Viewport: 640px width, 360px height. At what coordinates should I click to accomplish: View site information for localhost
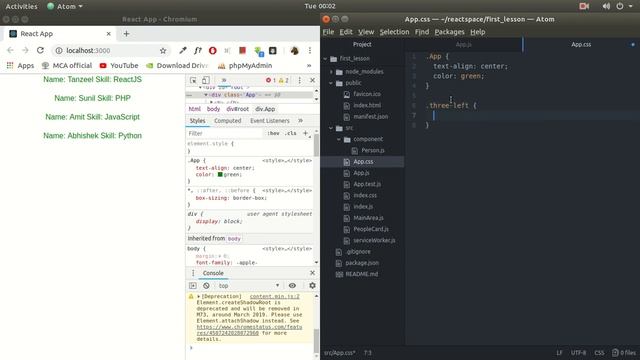tap(59, 50)
